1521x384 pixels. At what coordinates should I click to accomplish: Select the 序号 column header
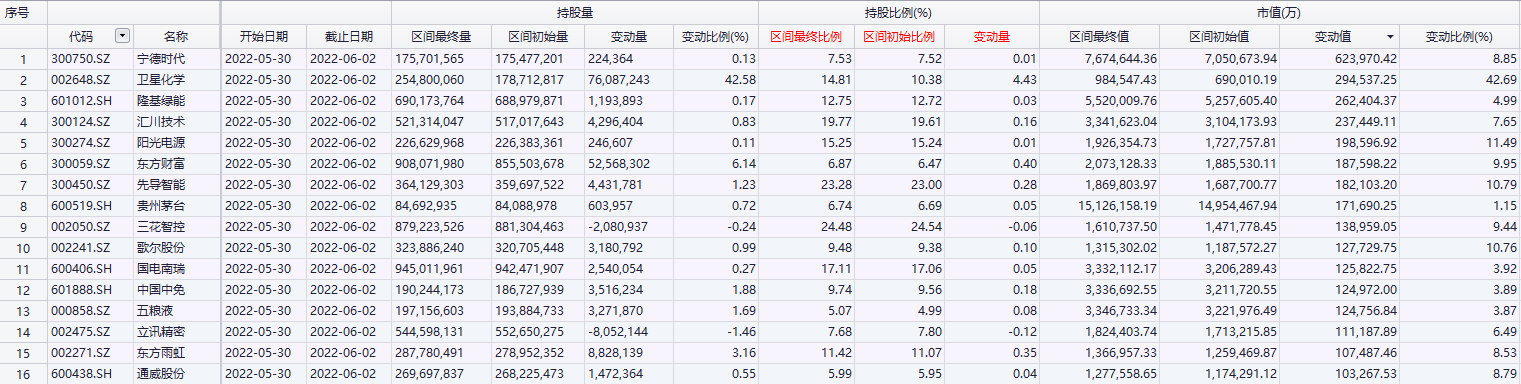pos(17,13)
